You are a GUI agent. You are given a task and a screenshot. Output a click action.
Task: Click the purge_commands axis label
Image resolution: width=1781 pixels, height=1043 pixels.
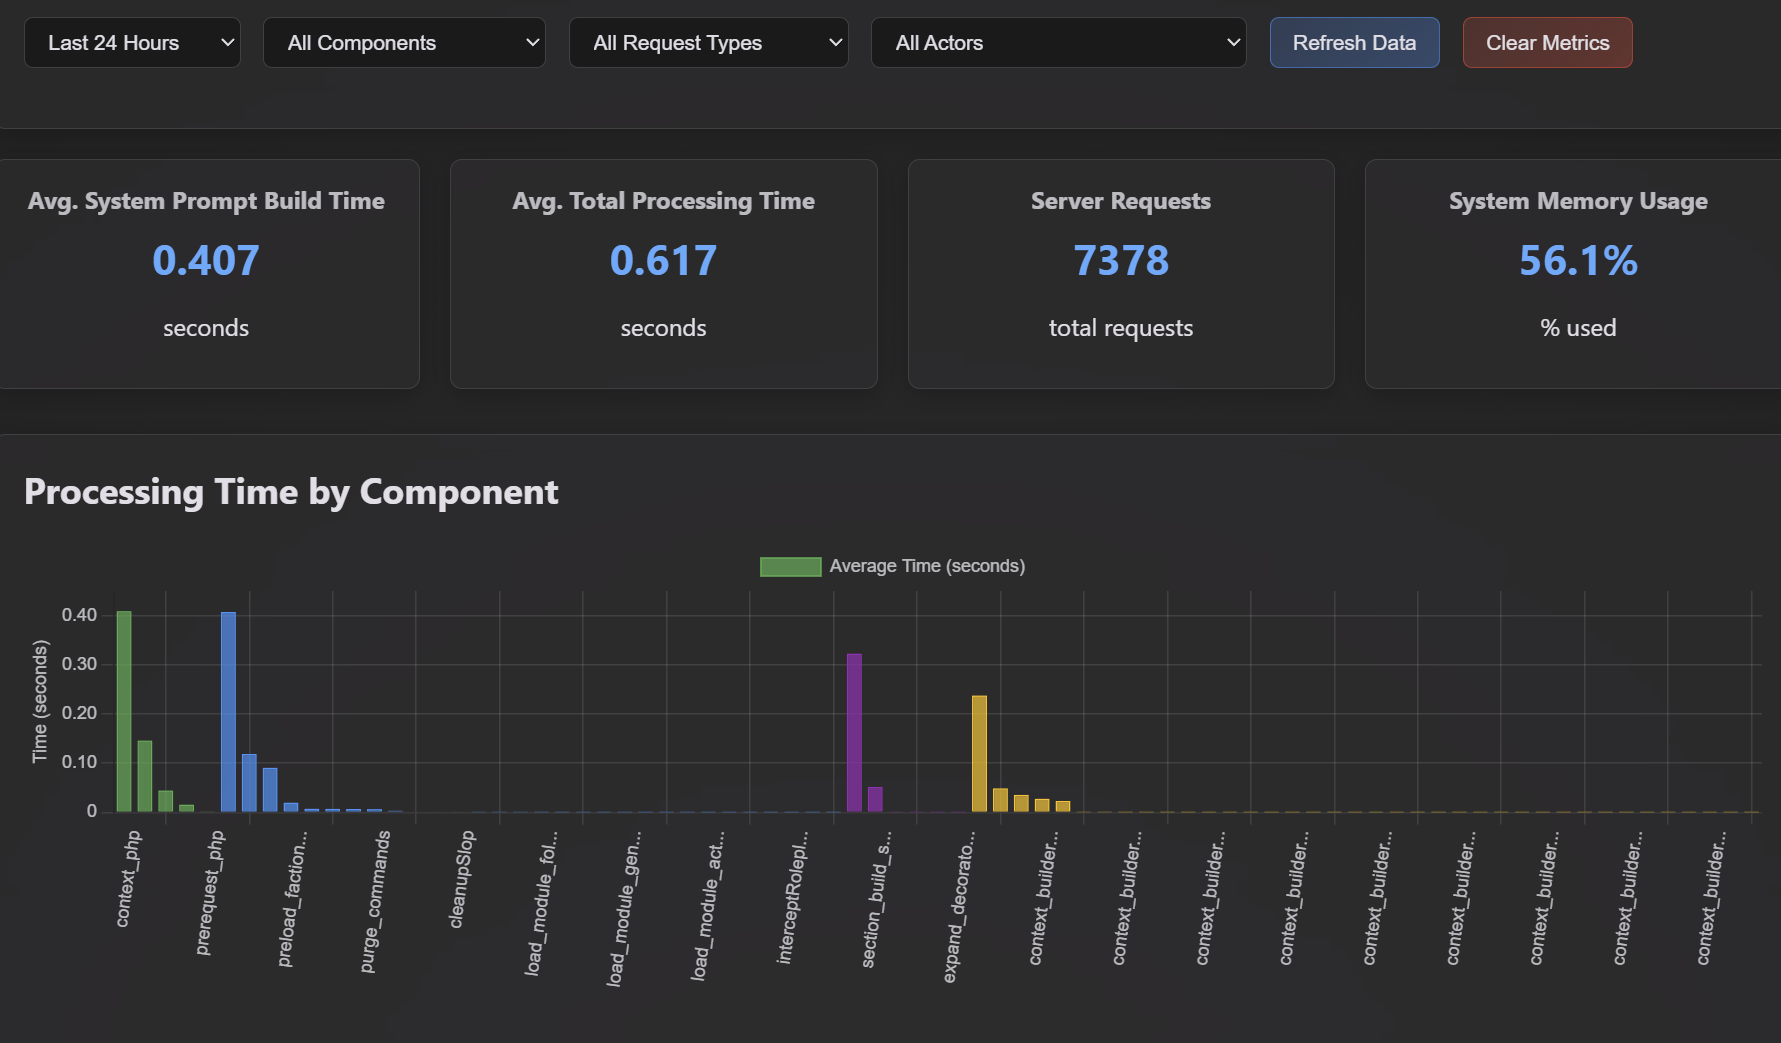[x=375, y=901]
